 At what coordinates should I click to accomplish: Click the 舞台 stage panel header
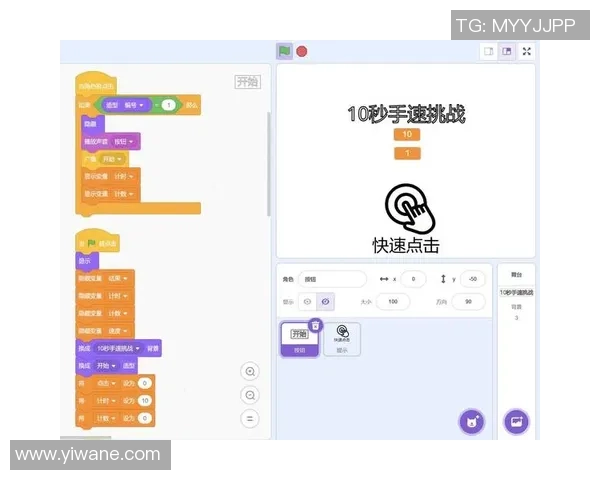click(517, 274)
